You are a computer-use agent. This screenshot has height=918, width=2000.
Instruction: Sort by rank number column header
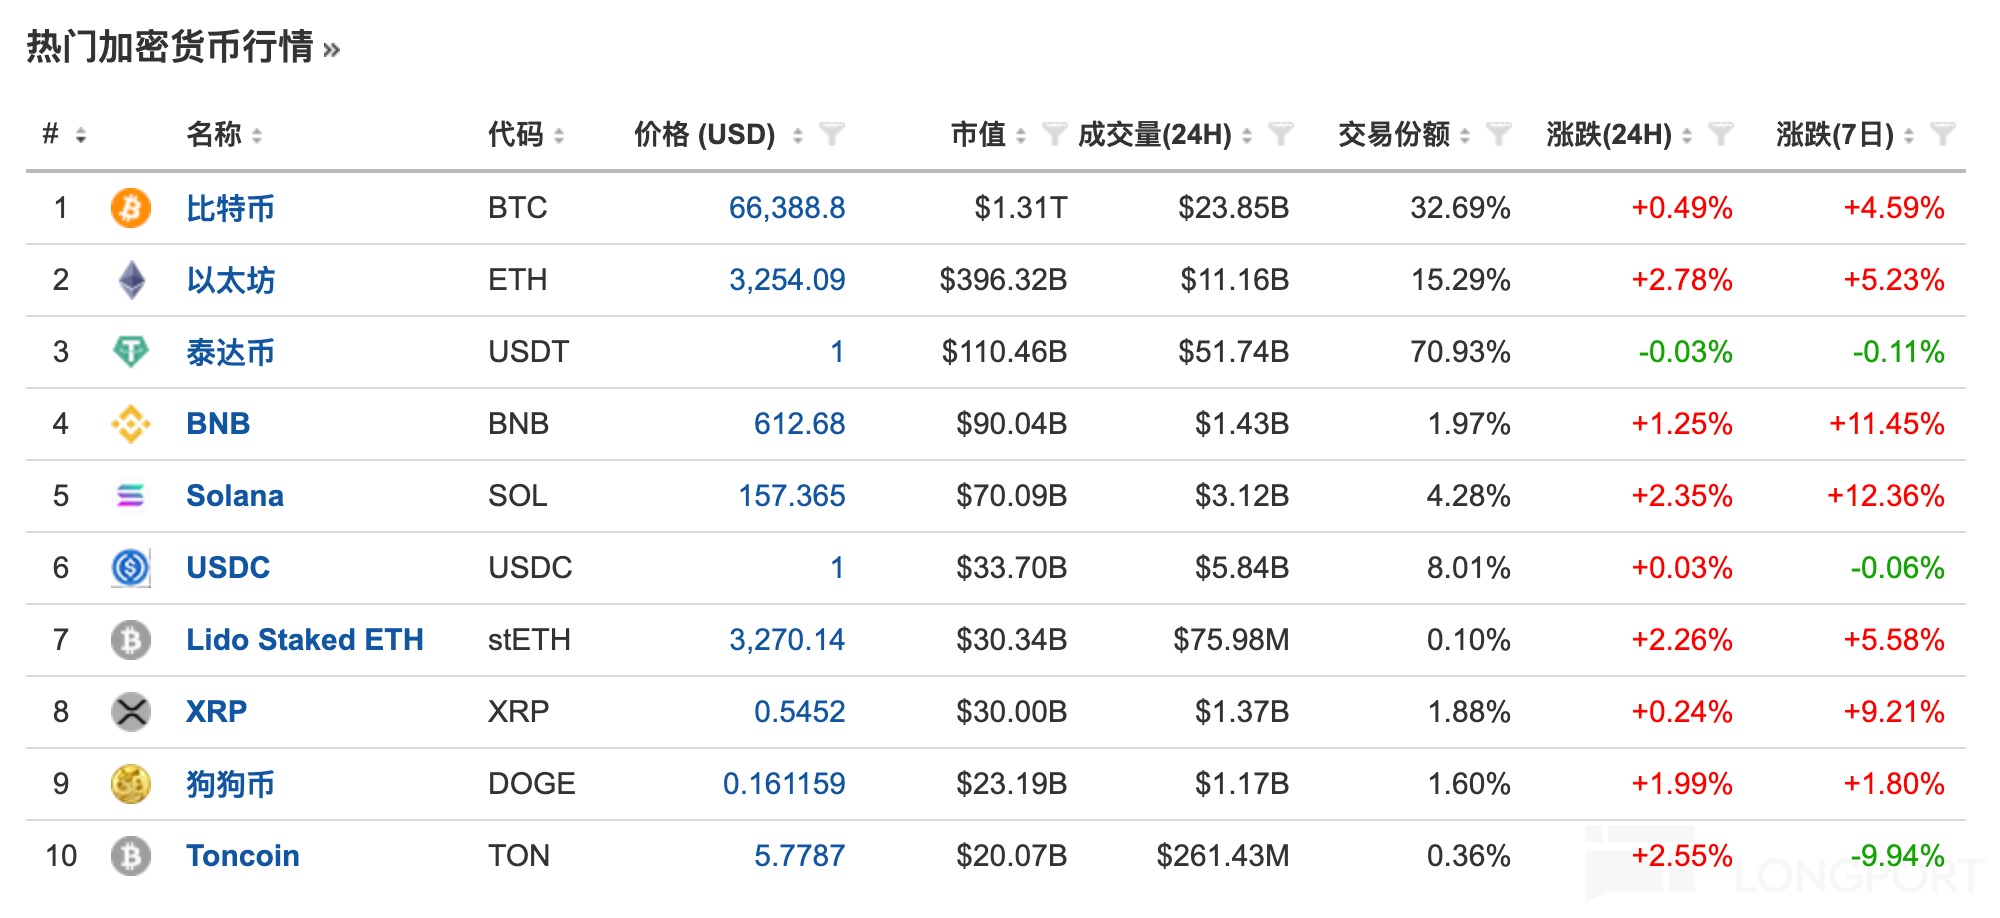click(x=52, y=134)
